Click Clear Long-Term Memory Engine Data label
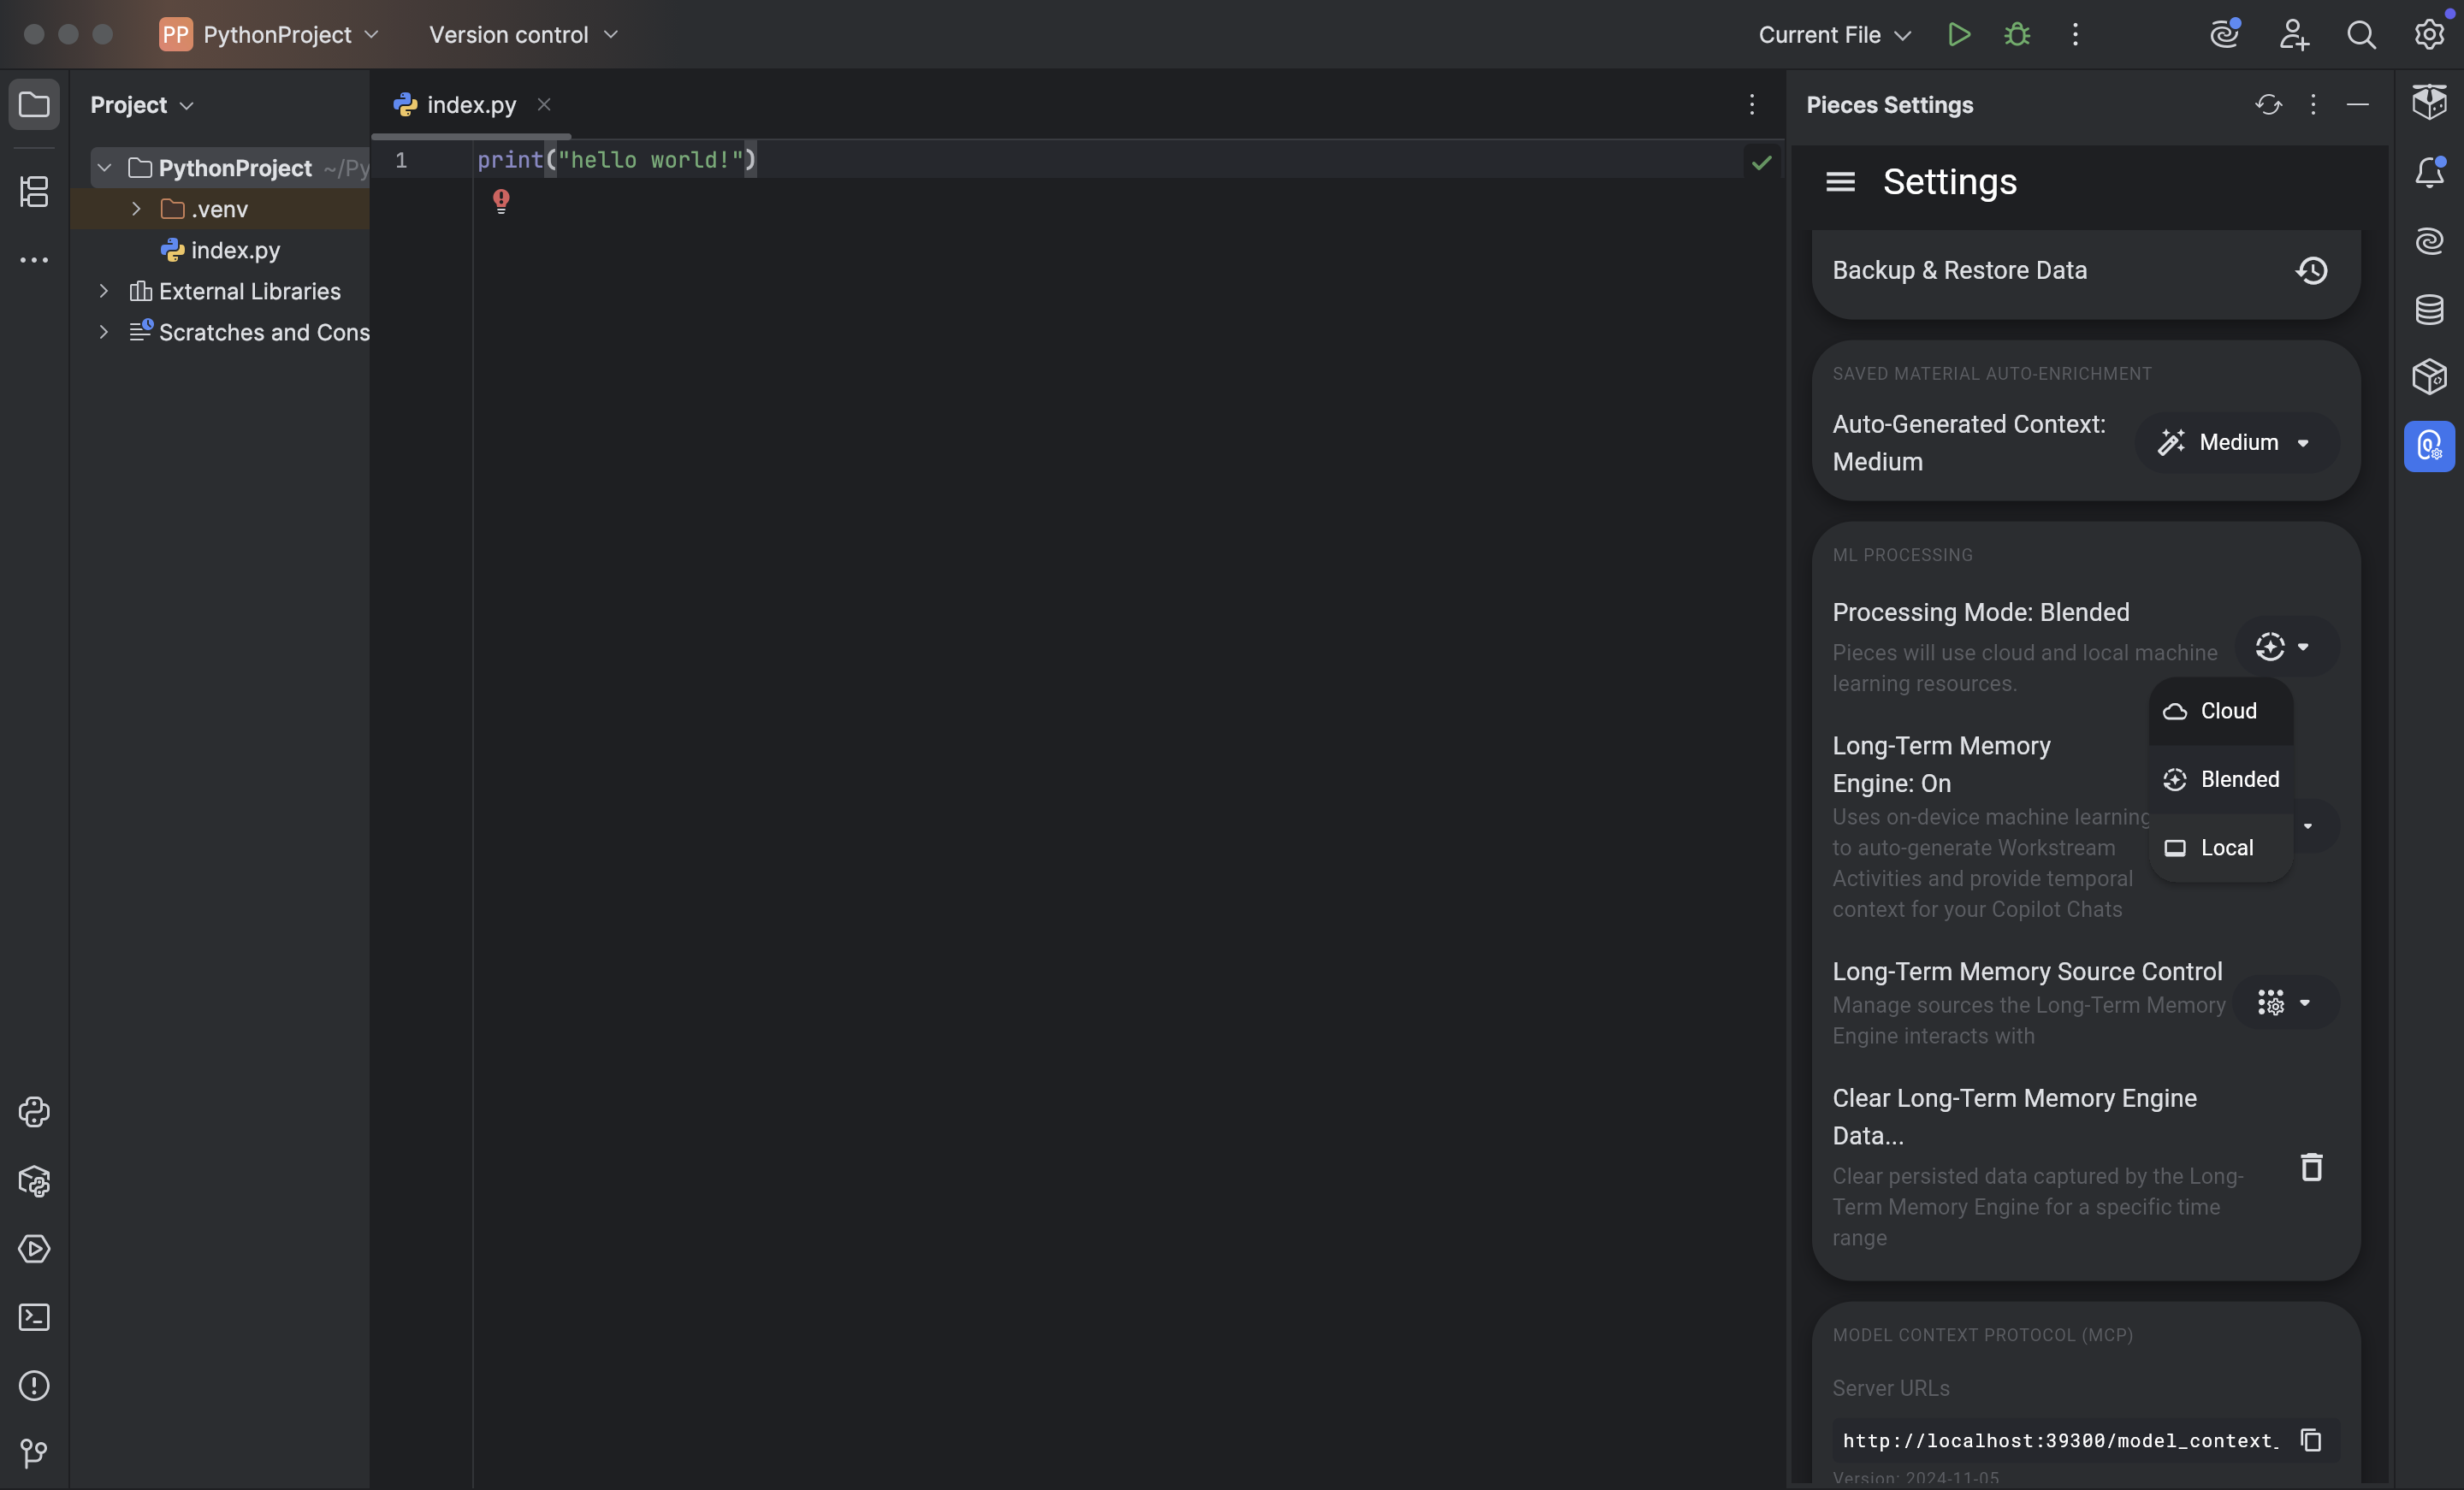Viewport: 2464px width, 1490px height. (x=2014, y=1117)
